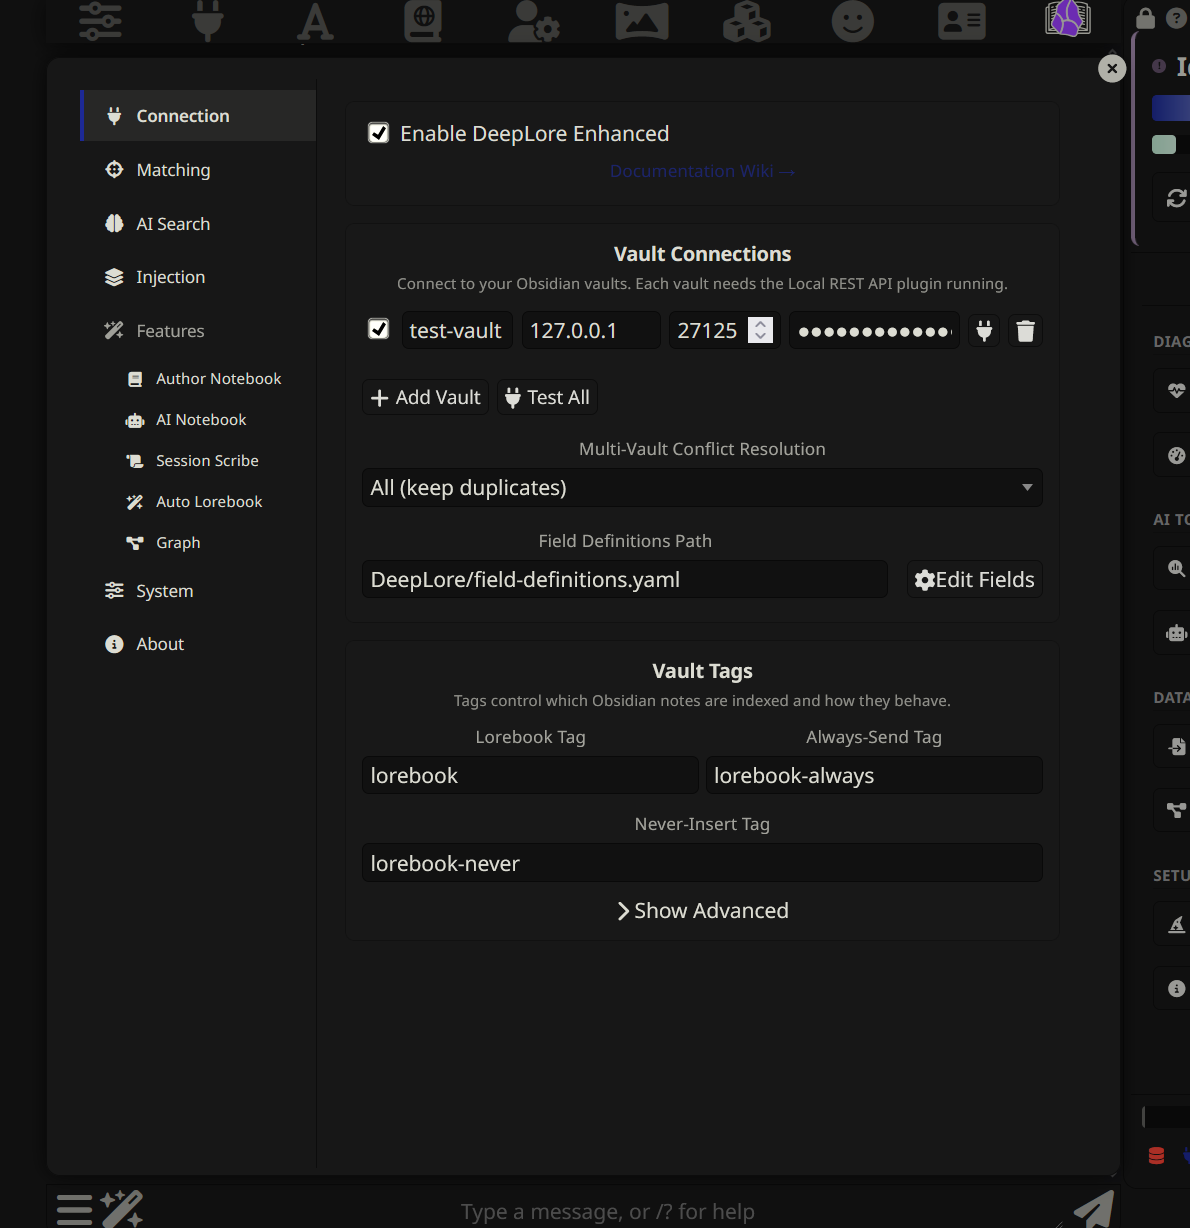Viewport: 1190px width, 1228px height.
Task: Open World Info globe book icon
Action: coord(423,21)
